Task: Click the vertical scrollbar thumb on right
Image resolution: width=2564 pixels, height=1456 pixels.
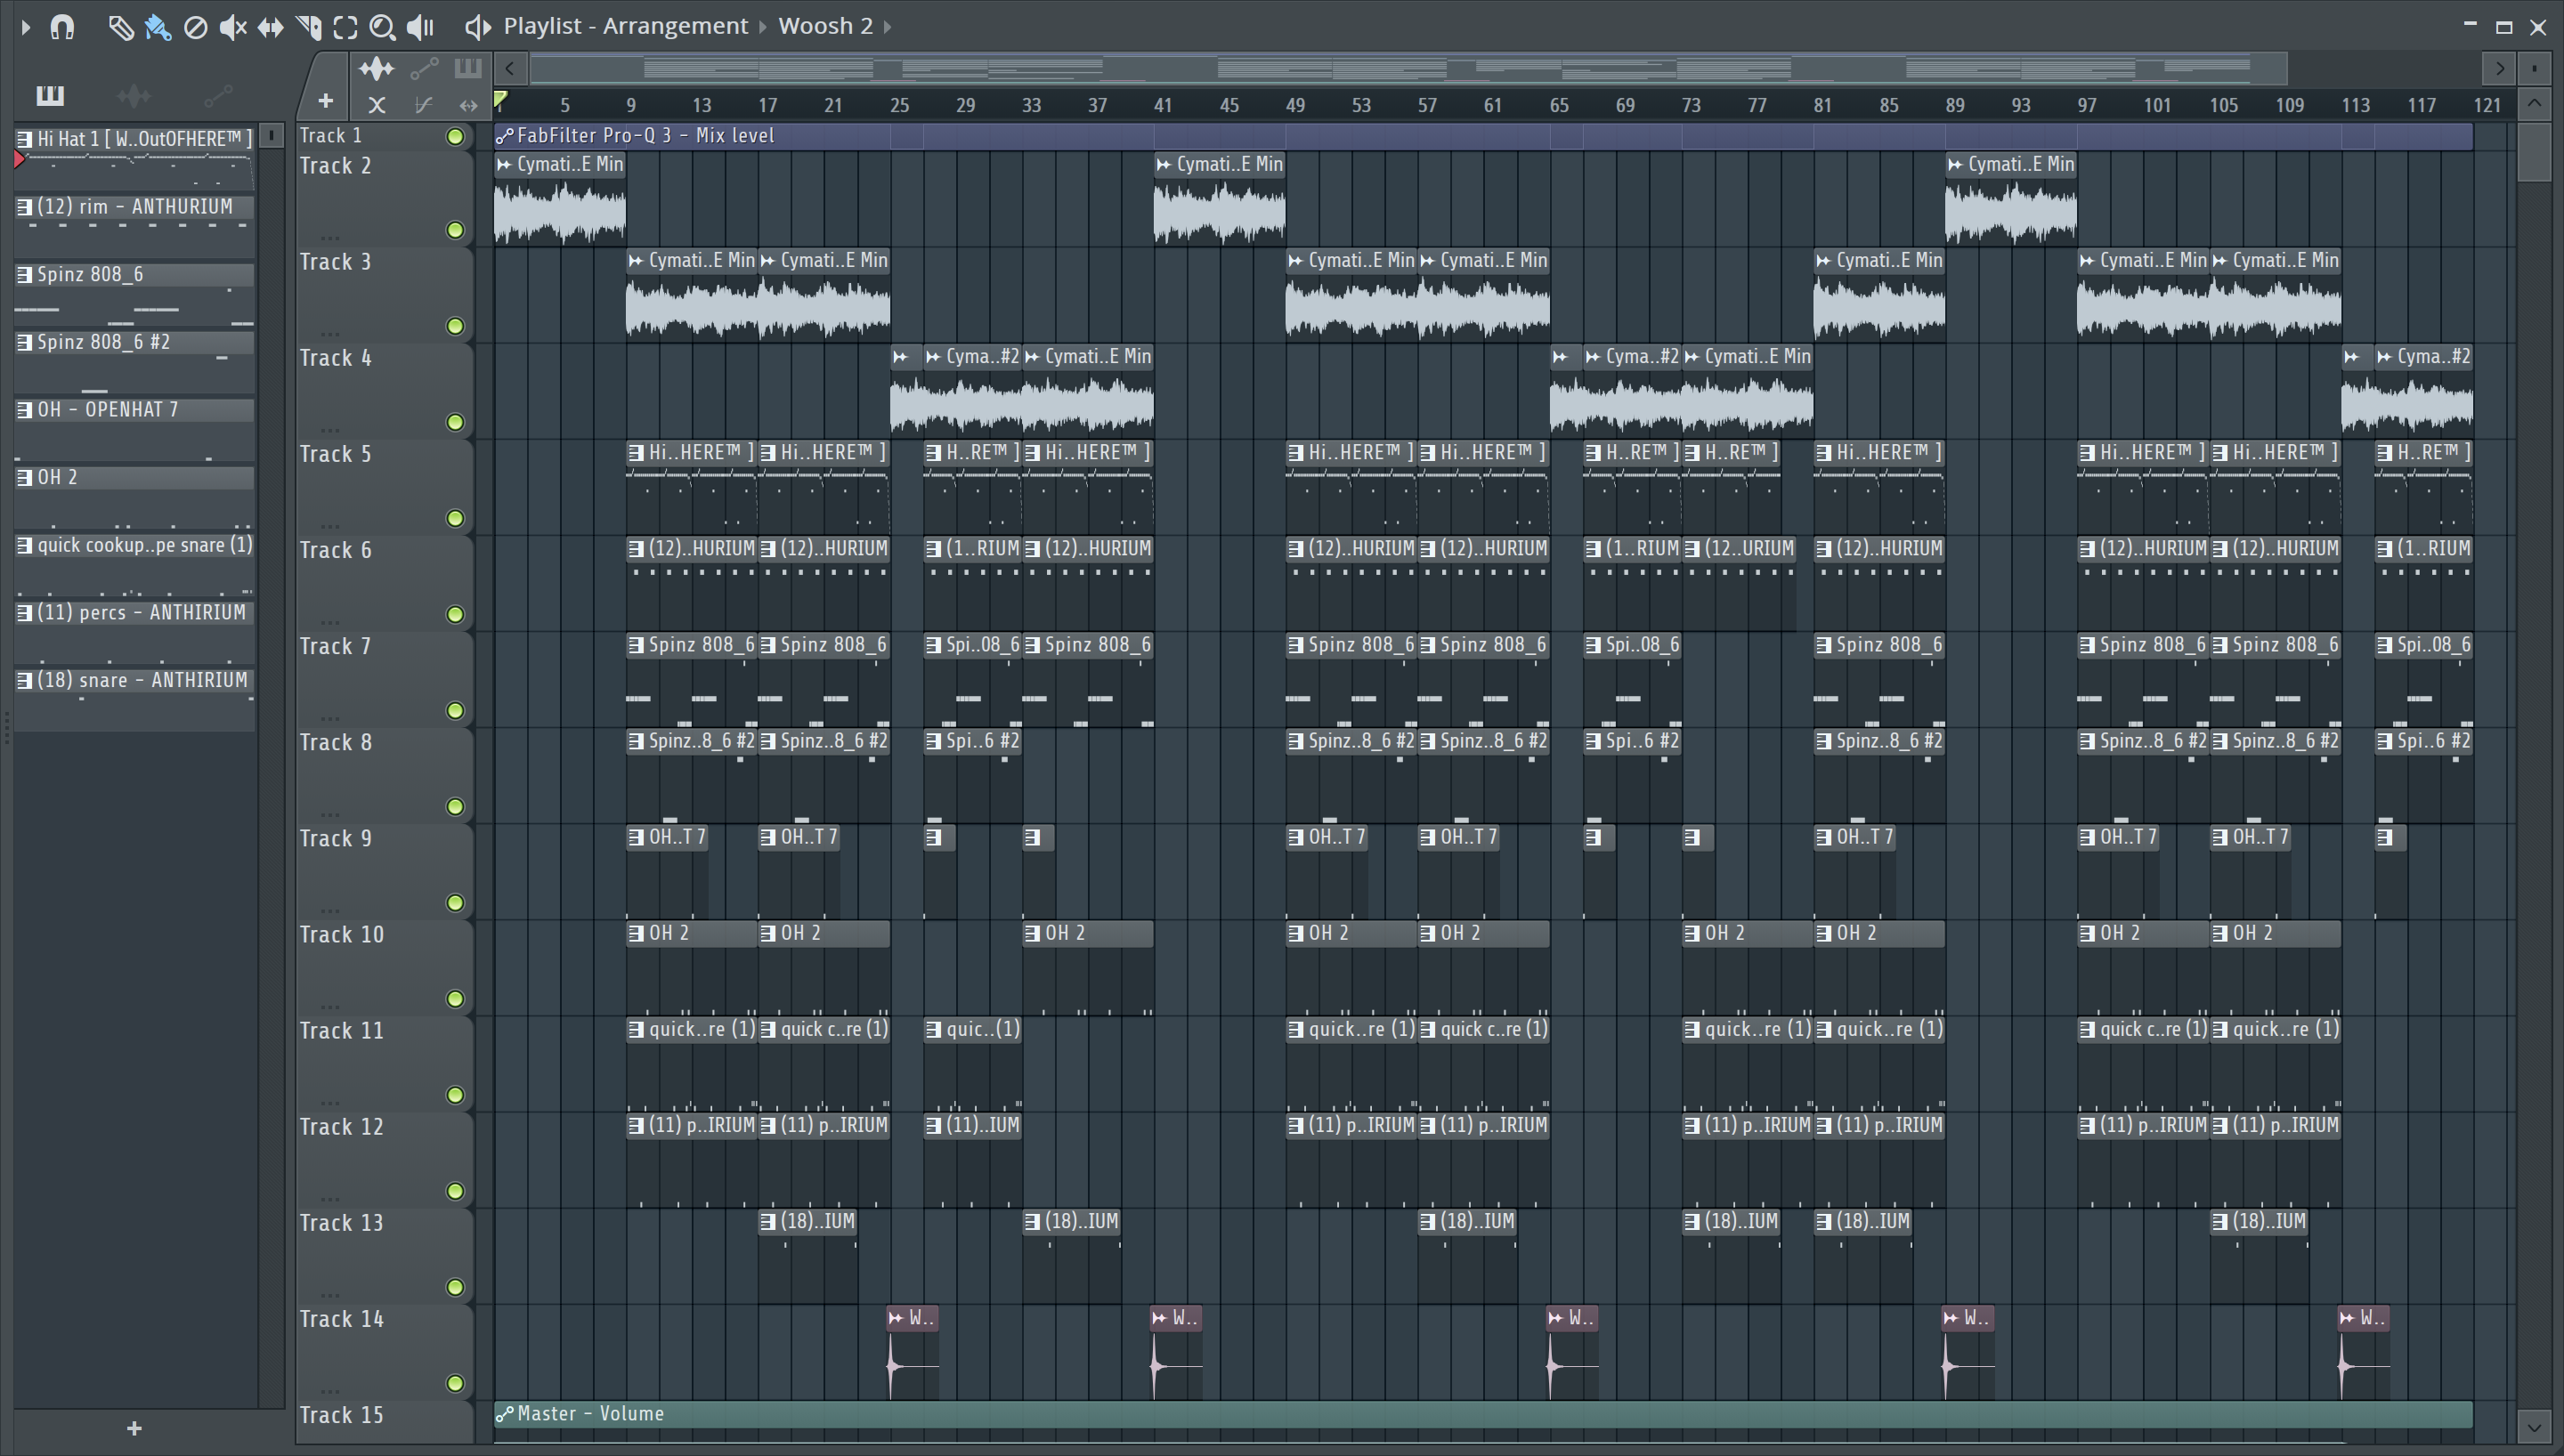Action: point(2534,152)
